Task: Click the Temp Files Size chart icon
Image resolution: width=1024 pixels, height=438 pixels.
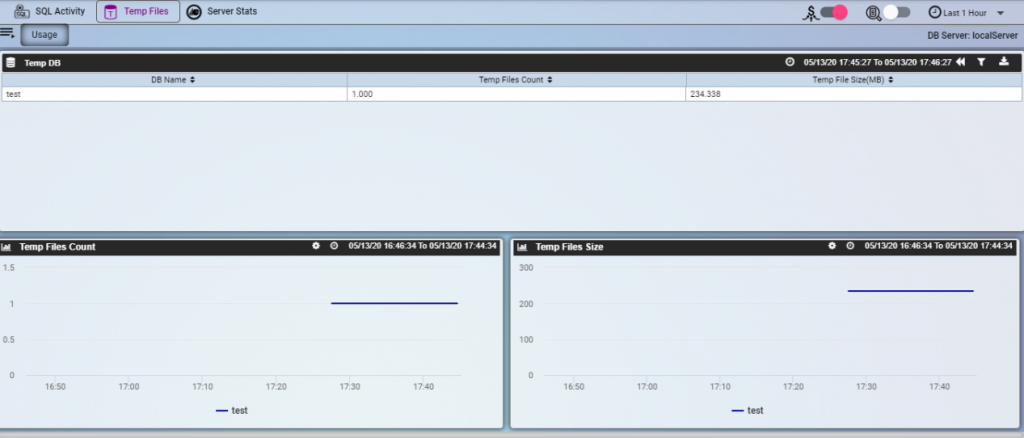Action: click(x=522, y=247)
